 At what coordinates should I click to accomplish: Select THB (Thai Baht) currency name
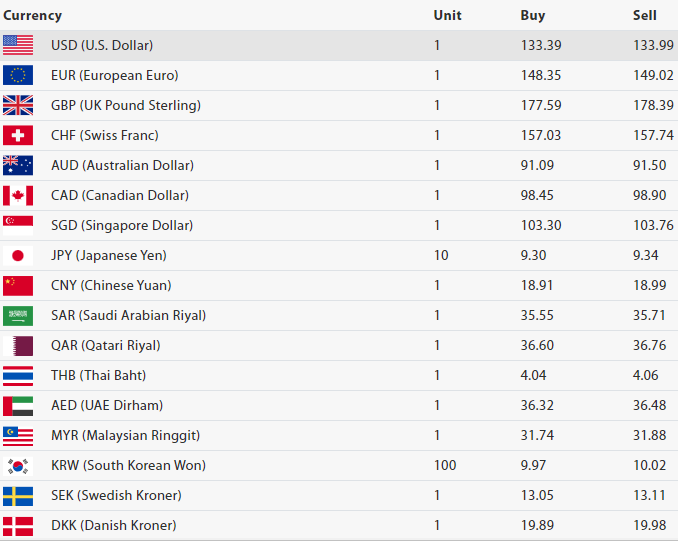tap(98, 375)
